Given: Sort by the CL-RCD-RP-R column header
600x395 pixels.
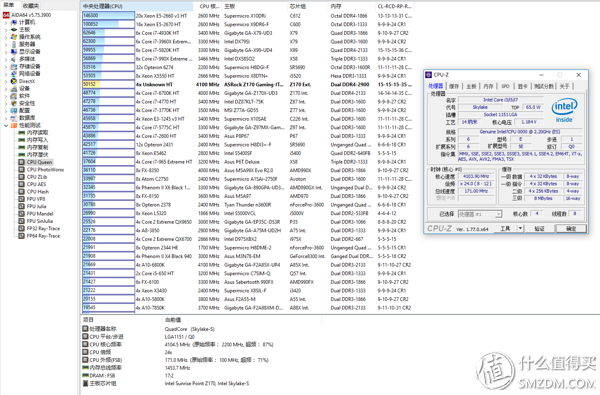Looking at the screenshot, I should [395, 7].
